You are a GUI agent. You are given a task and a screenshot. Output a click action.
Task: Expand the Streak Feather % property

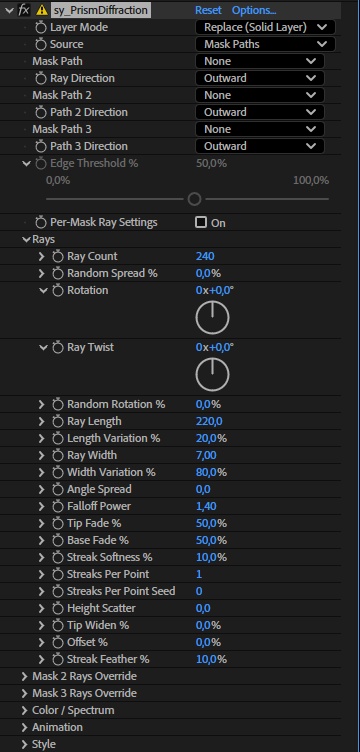tap(42, 659)
